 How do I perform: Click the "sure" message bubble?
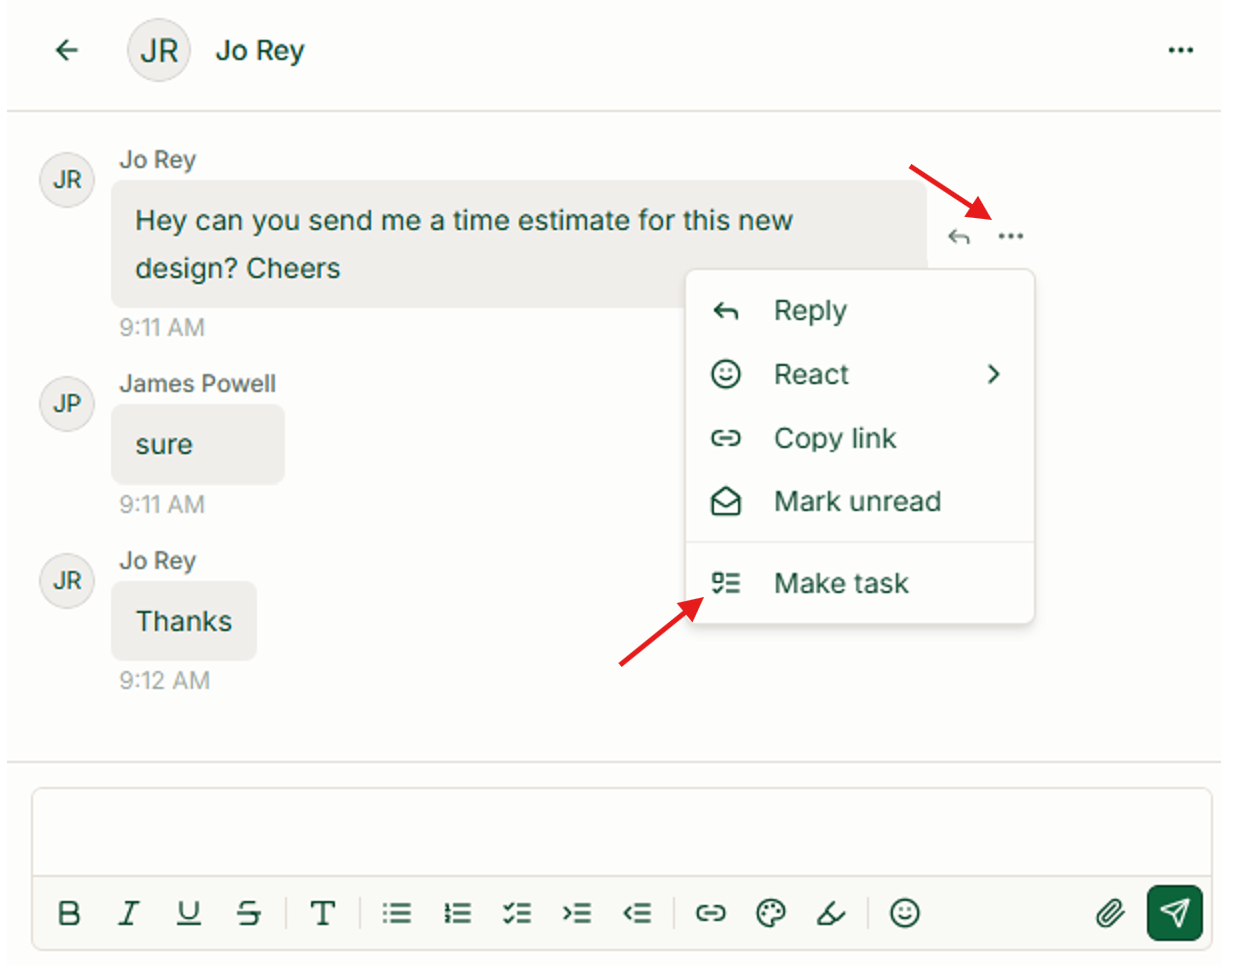tap(198, 444)
